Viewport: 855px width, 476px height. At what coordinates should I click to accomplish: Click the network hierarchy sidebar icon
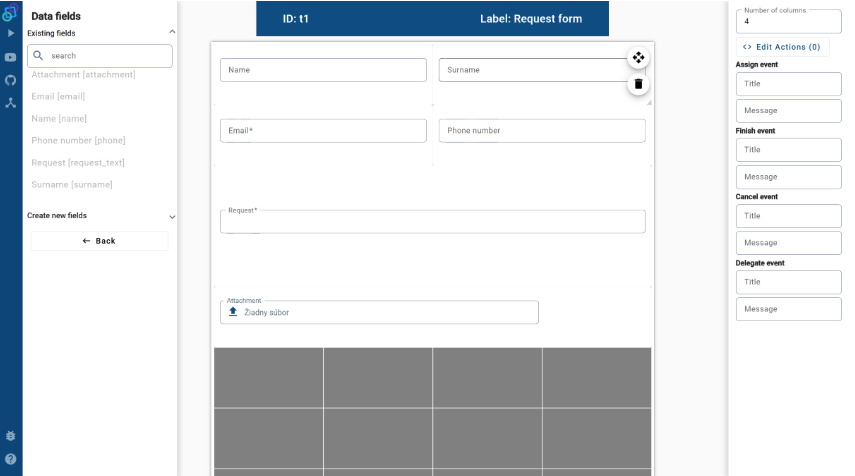11,103
